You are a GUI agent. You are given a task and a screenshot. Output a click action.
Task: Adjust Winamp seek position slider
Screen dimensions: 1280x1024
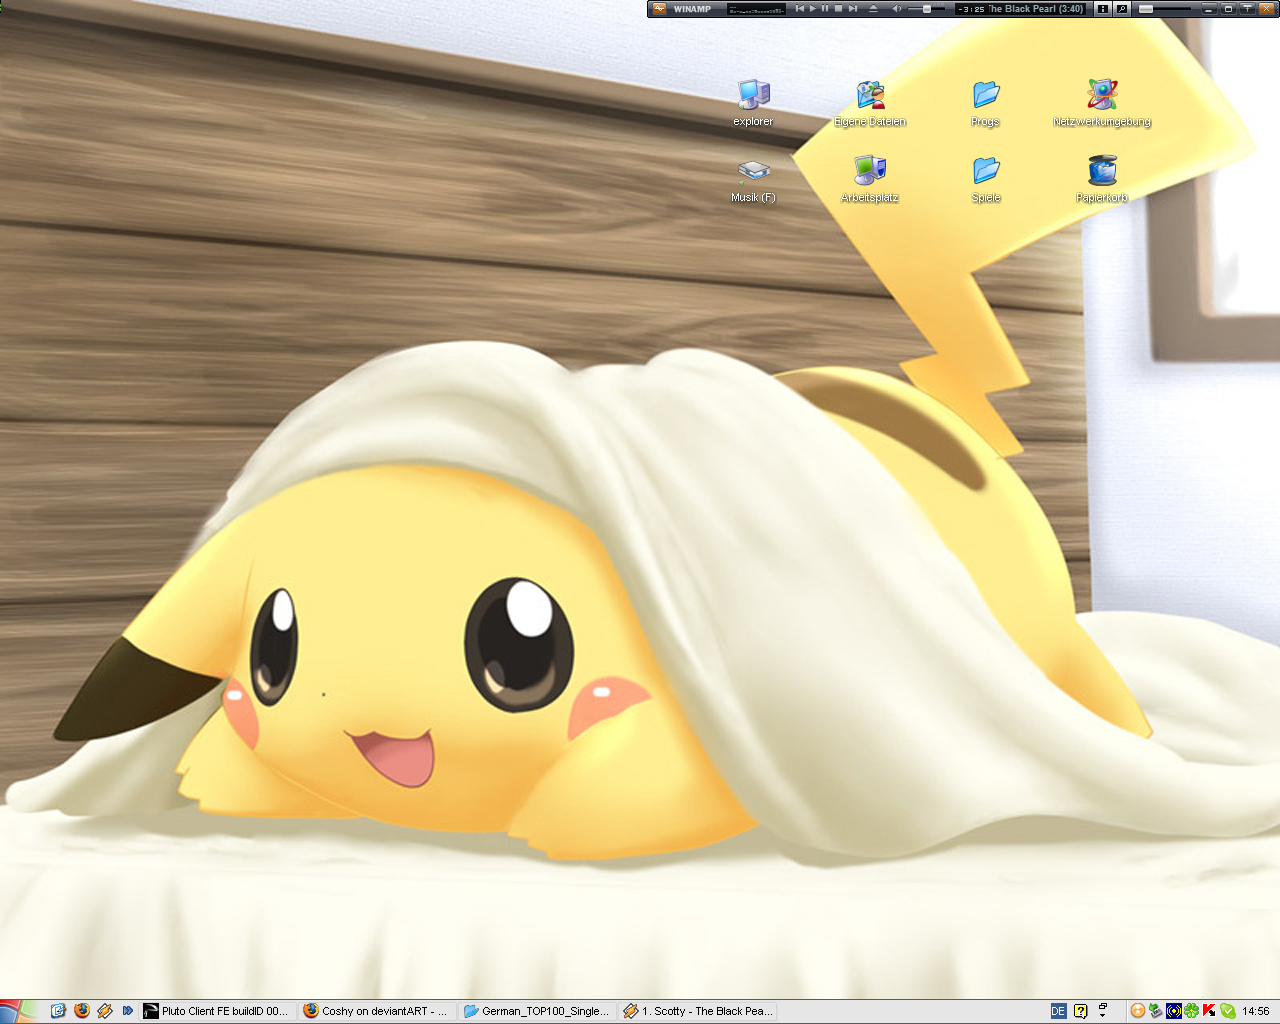[x=1166, y=9]
